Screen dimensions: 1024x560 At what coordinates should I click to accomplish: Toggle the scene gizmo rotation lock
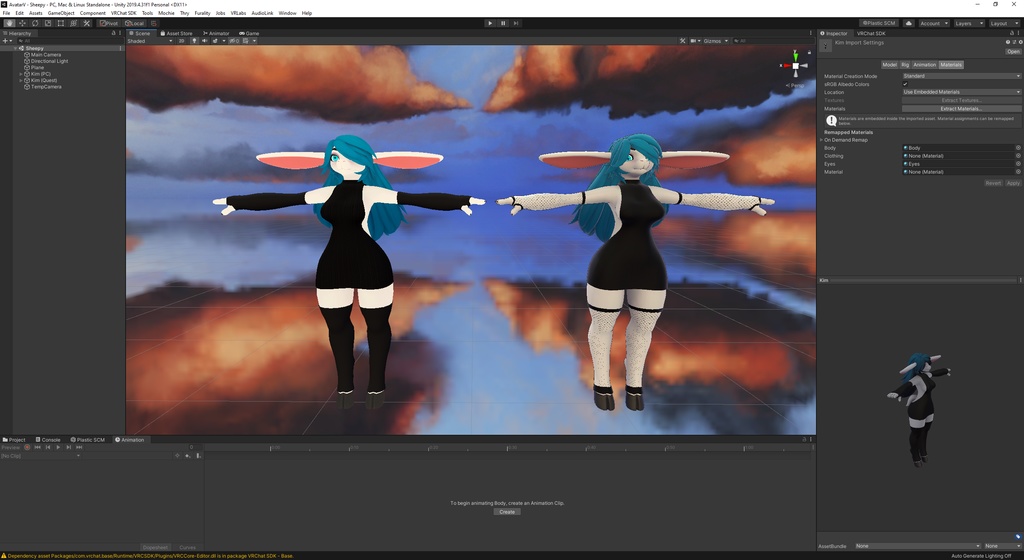(x=810, y=52)
